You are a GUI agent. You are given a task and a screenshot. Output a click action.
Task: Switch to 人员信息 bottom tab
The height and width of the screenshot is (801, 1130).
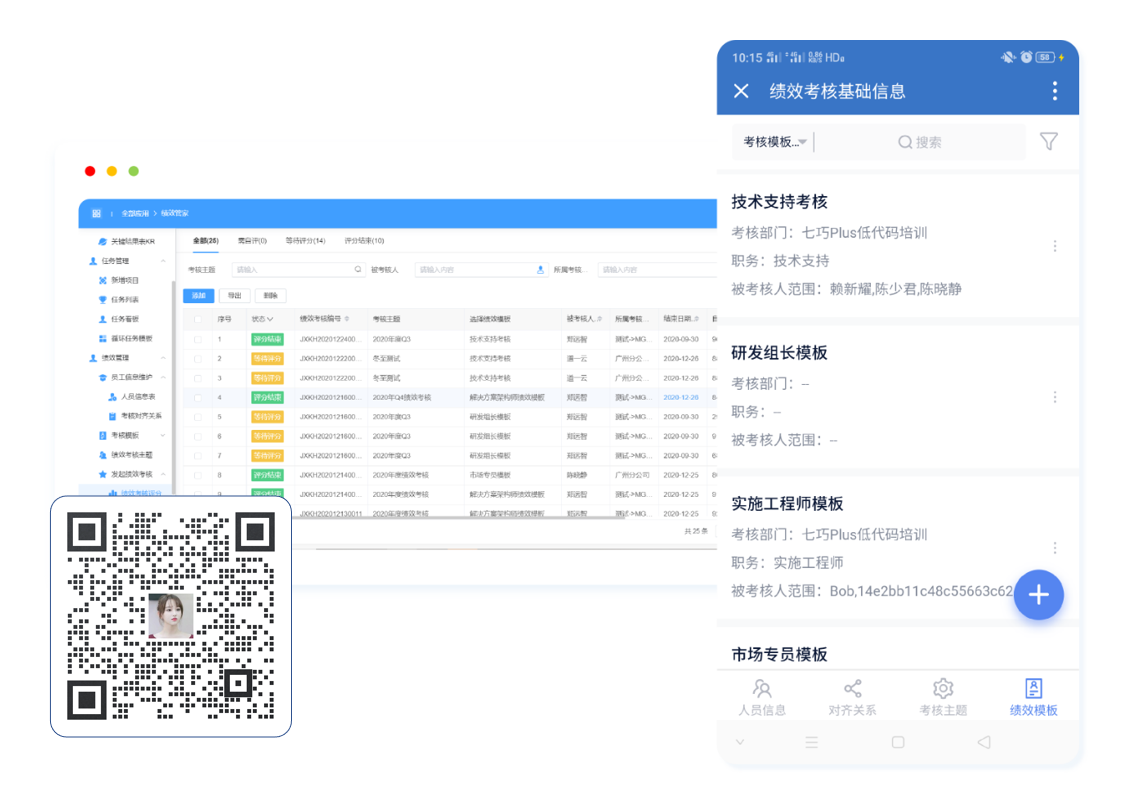[x=762, y=697]
